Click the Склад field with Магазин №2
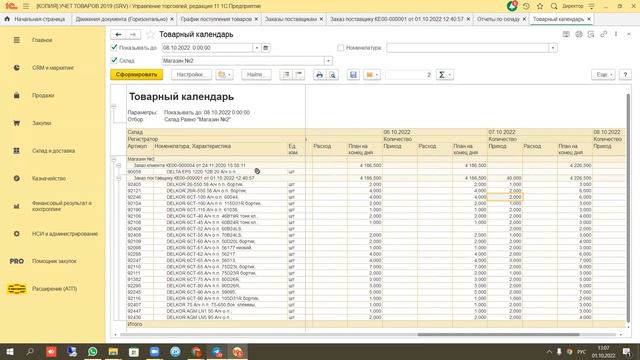The height and width of the screenshot is (360, 640). pos(243,61)
